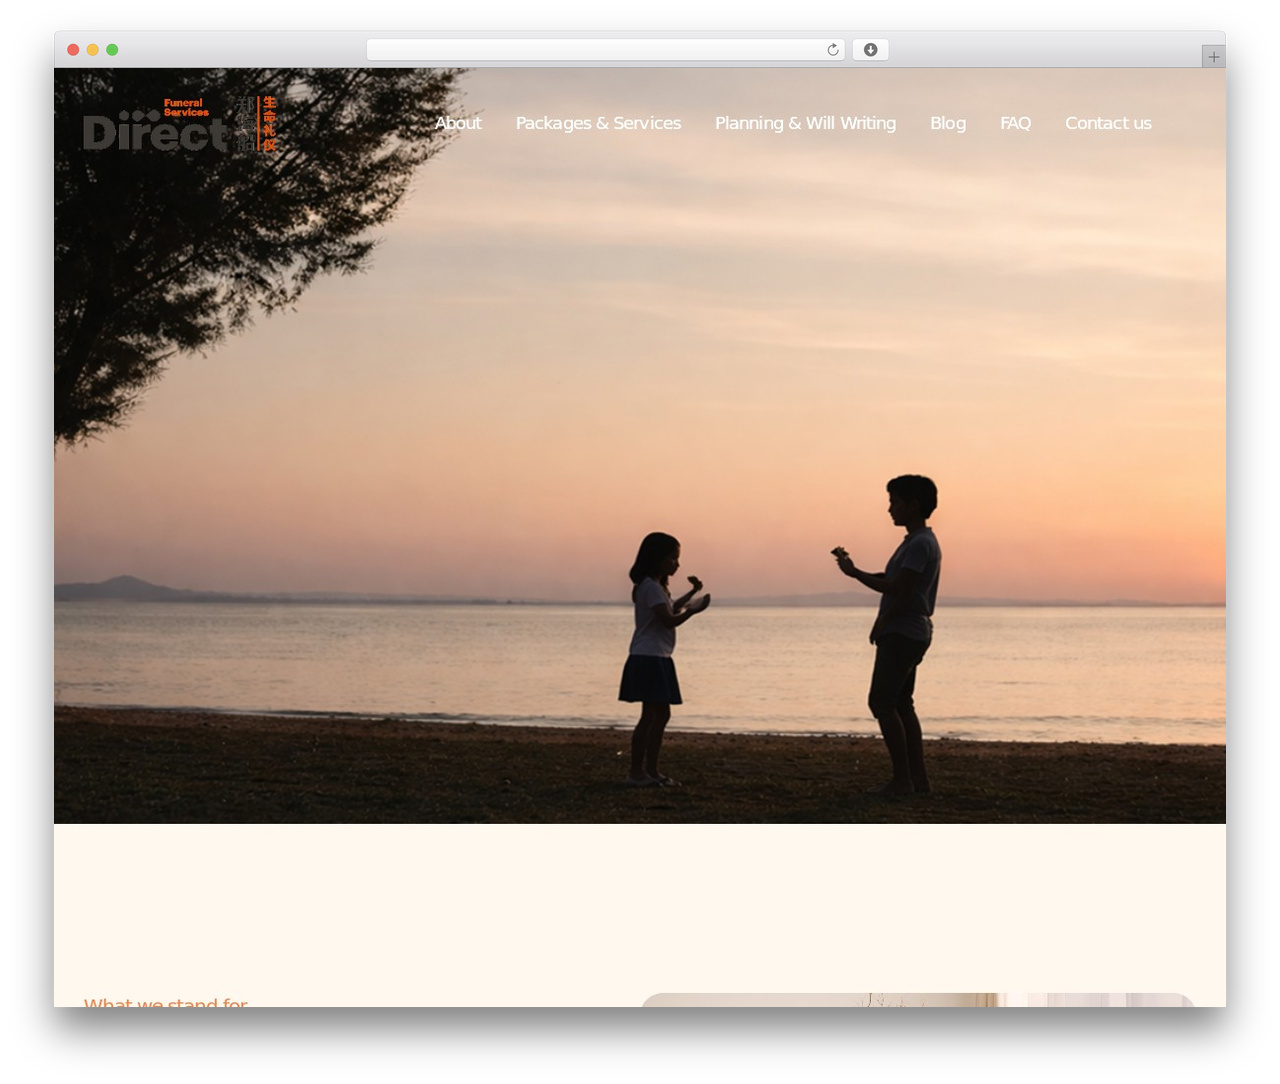Reload the page with the refresh icon
The height and width of the screenshot is (1084, 1280).
tap(833, 50)
